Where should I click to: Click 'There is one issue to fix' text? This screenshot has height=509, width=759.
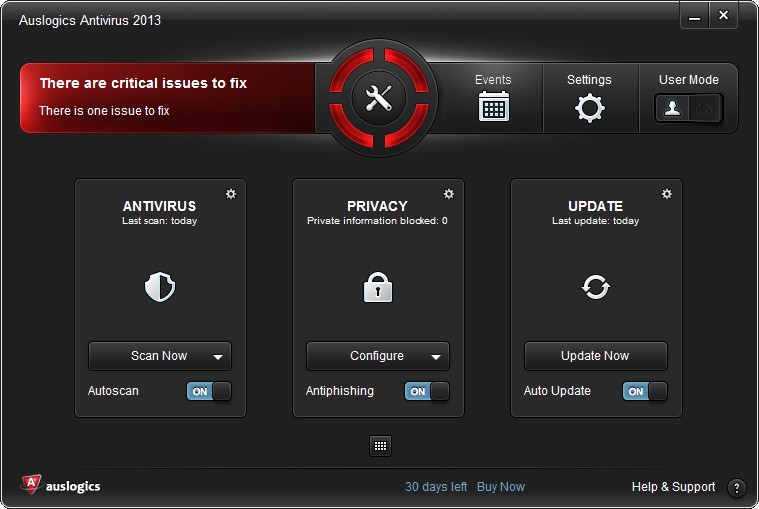[104, 111]
